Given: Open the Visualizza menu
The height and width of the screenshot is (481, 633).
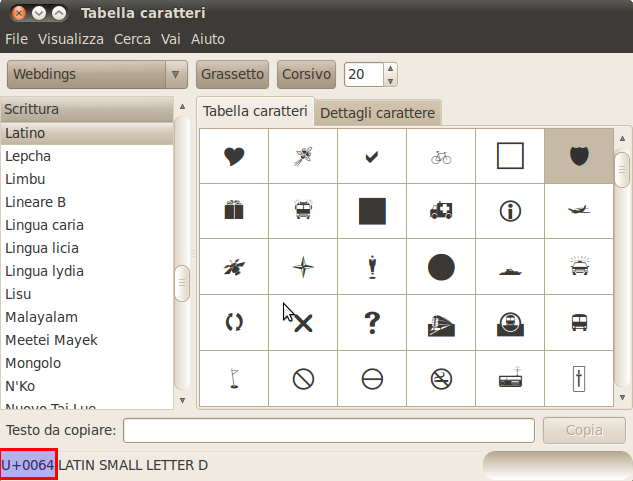Looking at the screenshot, I should click(x=71, y=39).
